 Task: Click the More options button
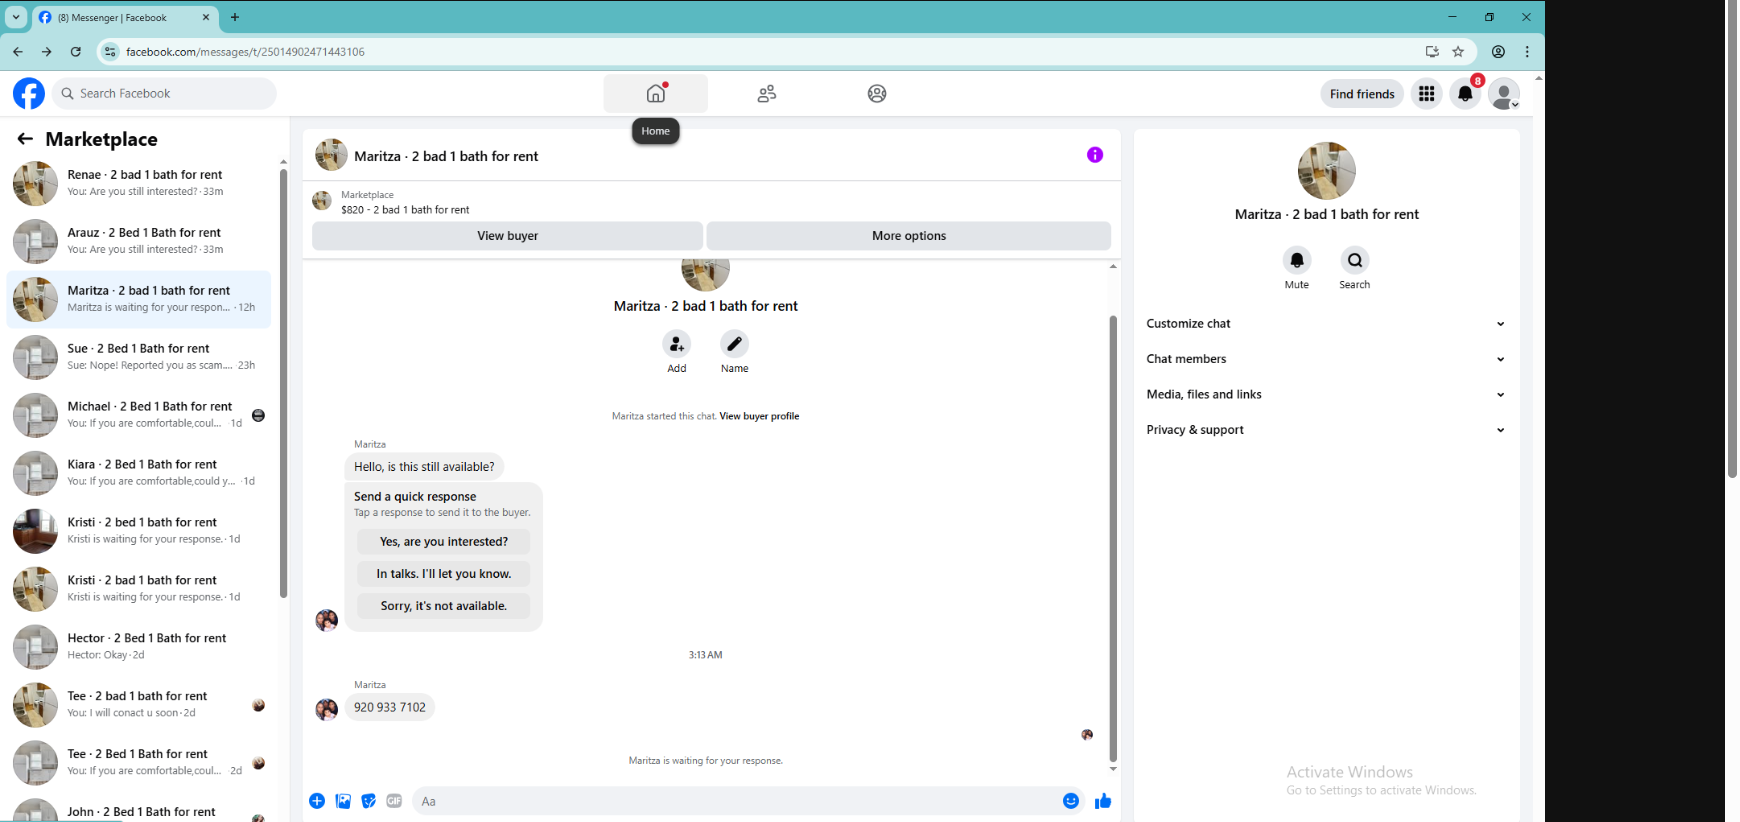pos(909,236)
